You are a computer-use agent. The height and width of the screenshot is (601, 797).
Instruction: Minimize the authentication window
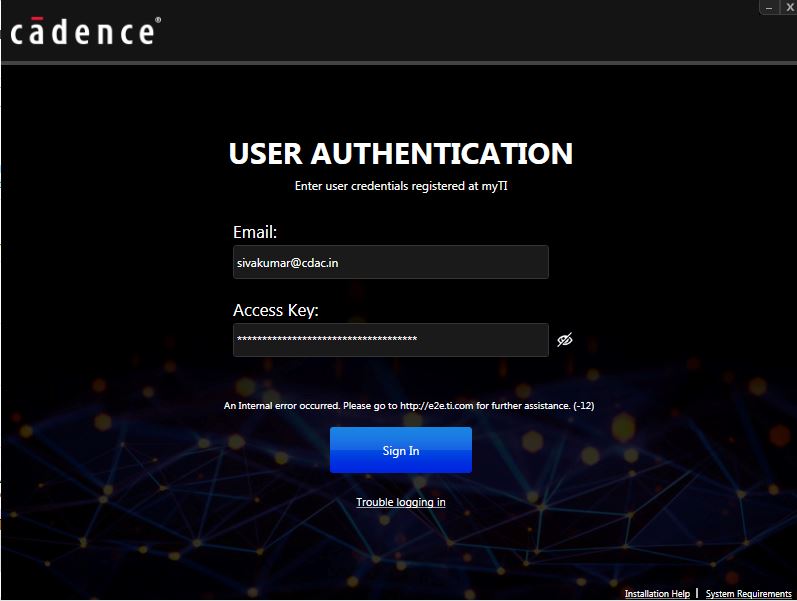769,7
